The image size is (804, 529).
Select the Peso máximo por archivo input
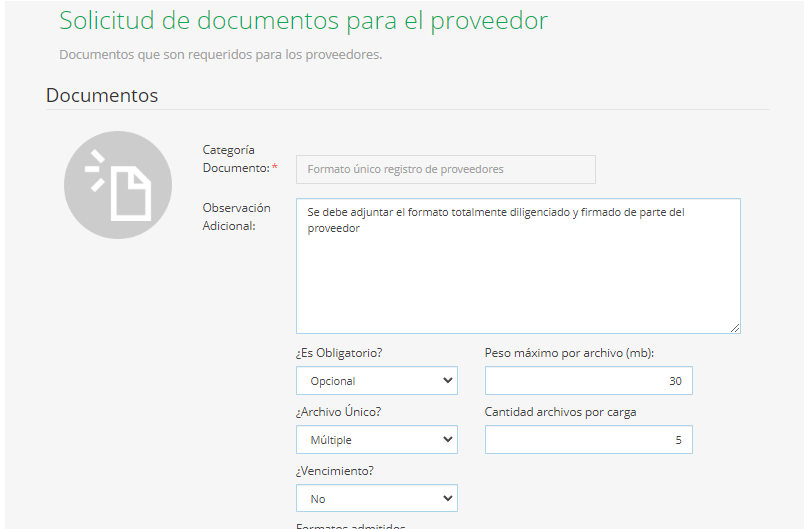pyautogui.click(x=588, y=381)
